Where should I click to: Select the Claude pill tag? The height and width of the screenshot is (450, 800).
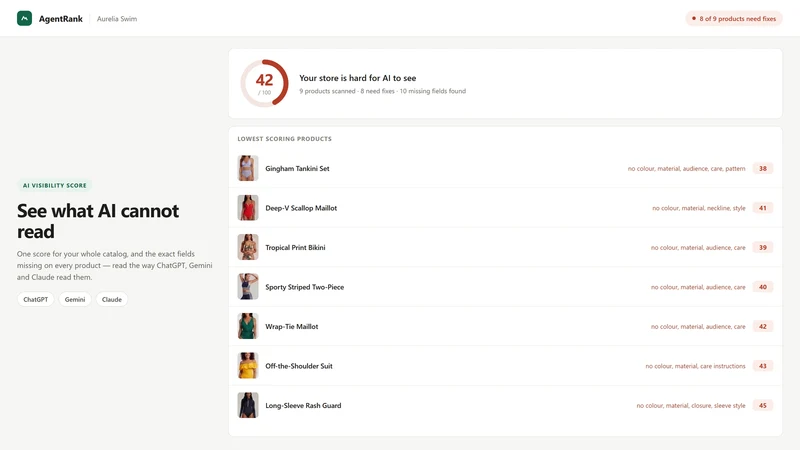pyautogui.click(x=112, y=299)
